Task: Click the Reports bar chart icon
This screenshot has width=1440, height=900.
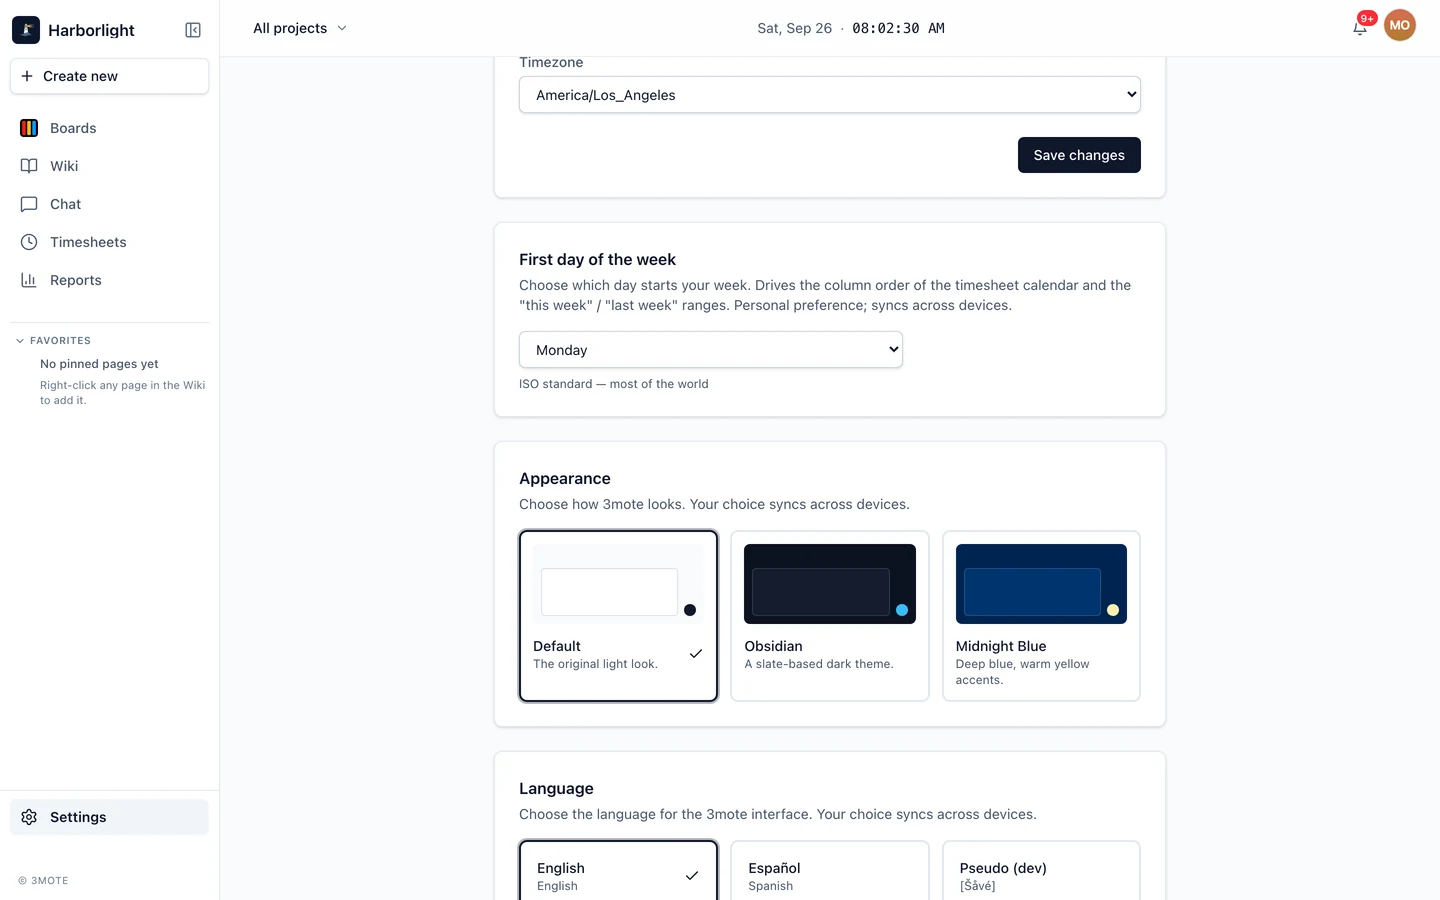Action: coord(29,280)
